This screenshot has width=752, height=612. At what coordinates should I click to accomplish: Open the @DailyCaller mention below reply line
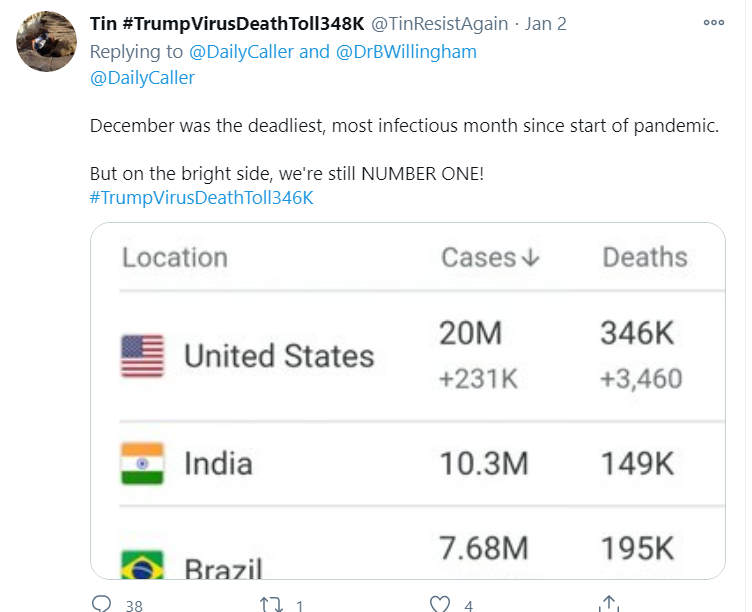142,78
